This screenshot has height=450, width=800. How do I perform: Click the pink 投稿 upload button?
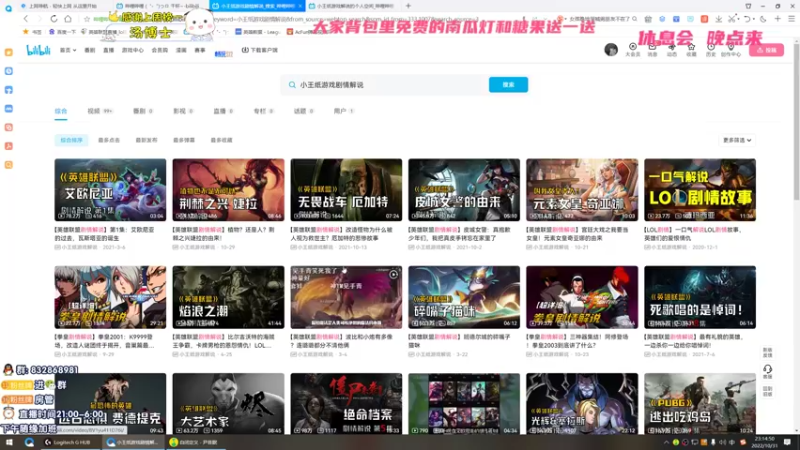point(766,50)
